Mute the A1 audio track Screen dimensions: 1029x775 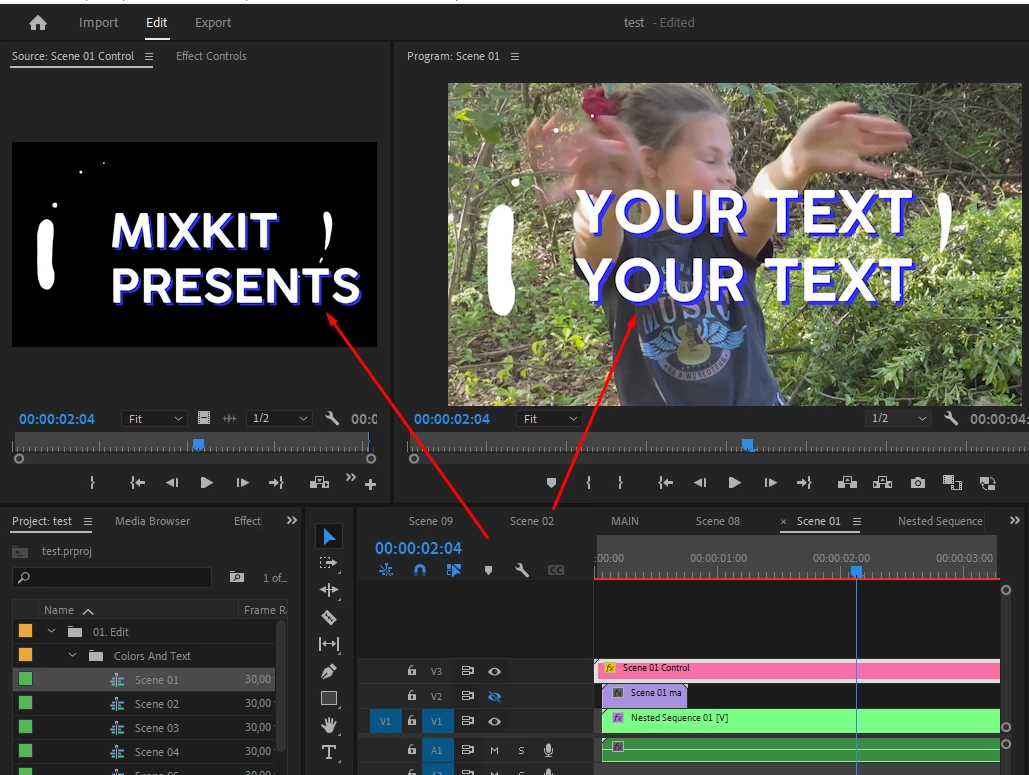point(494,750)
